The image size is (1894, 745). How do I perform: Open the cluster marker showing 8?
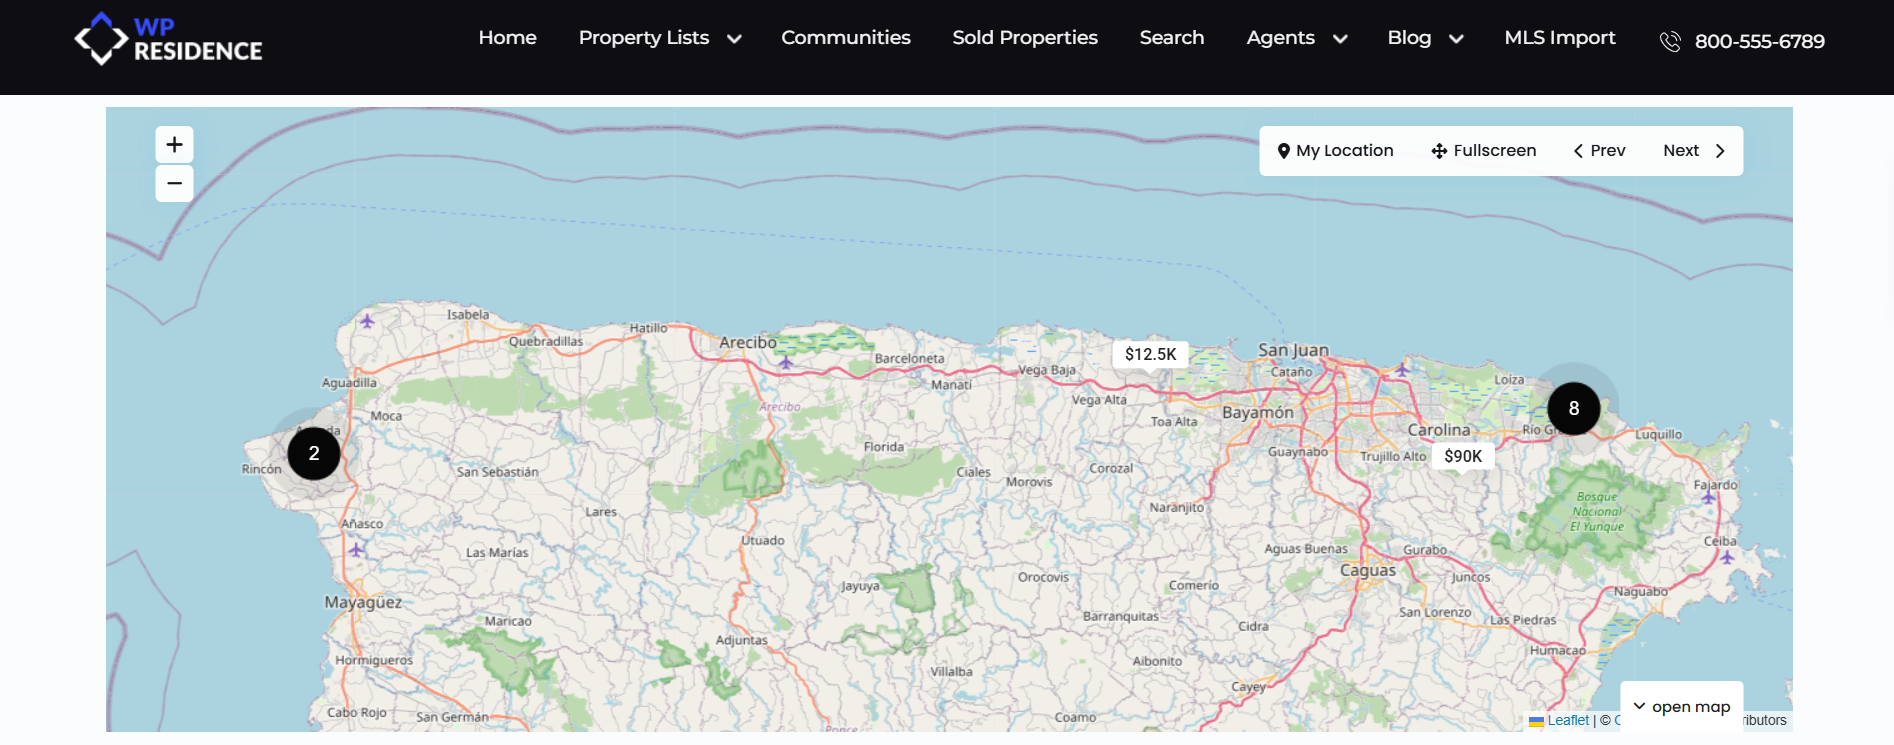pyautogui.click(x=1573, y=409)
